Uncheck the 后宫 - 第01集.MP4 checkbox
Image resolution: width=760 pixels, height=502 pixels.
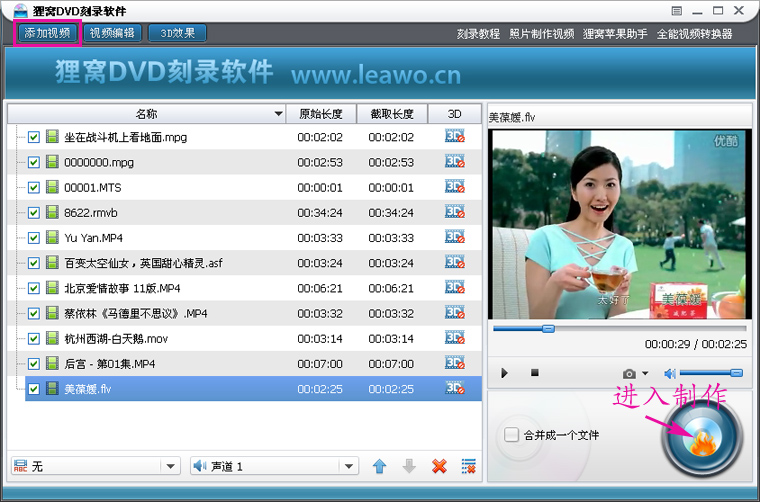(33, 364)
